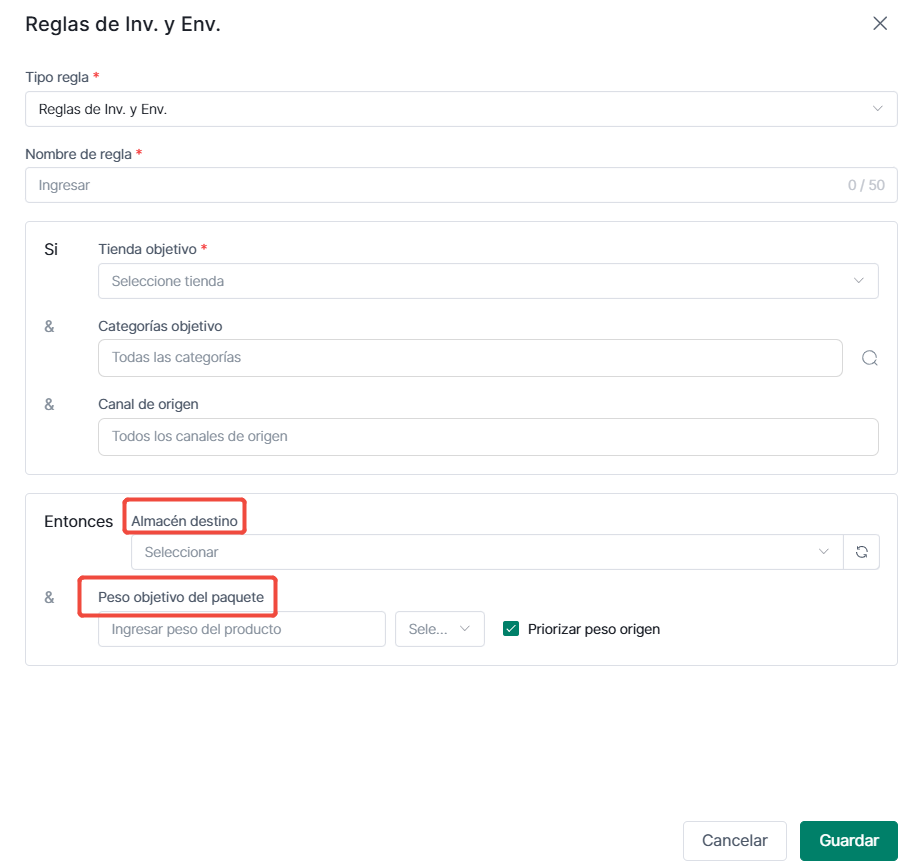Refresh the Almacén destino list

tap(862, 552)
